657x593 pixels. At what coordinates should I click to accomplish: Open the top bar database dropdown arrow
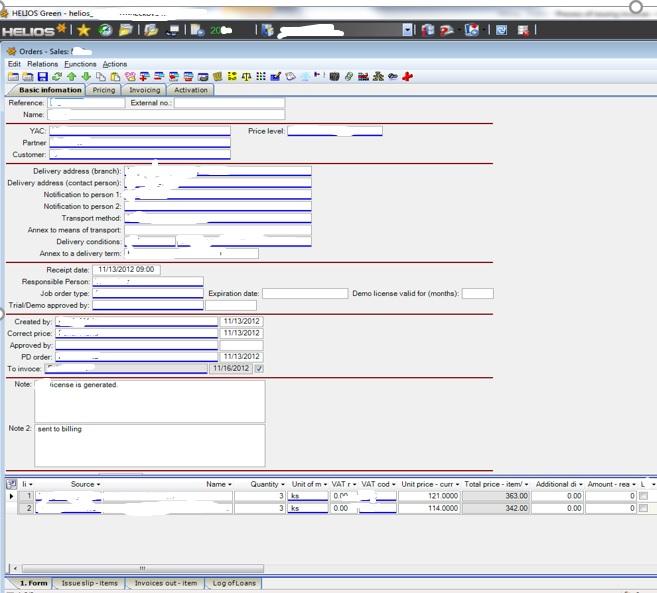[x=407, y=30]
